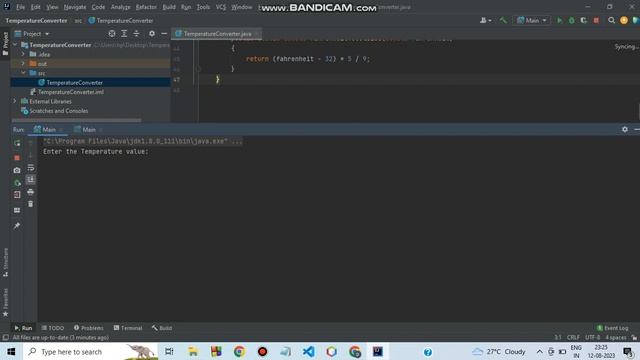Image resolution: width=640 pixels, height=360 pixels.
Task: Click the Dump Threads camera icon
Action: (17, 170)
